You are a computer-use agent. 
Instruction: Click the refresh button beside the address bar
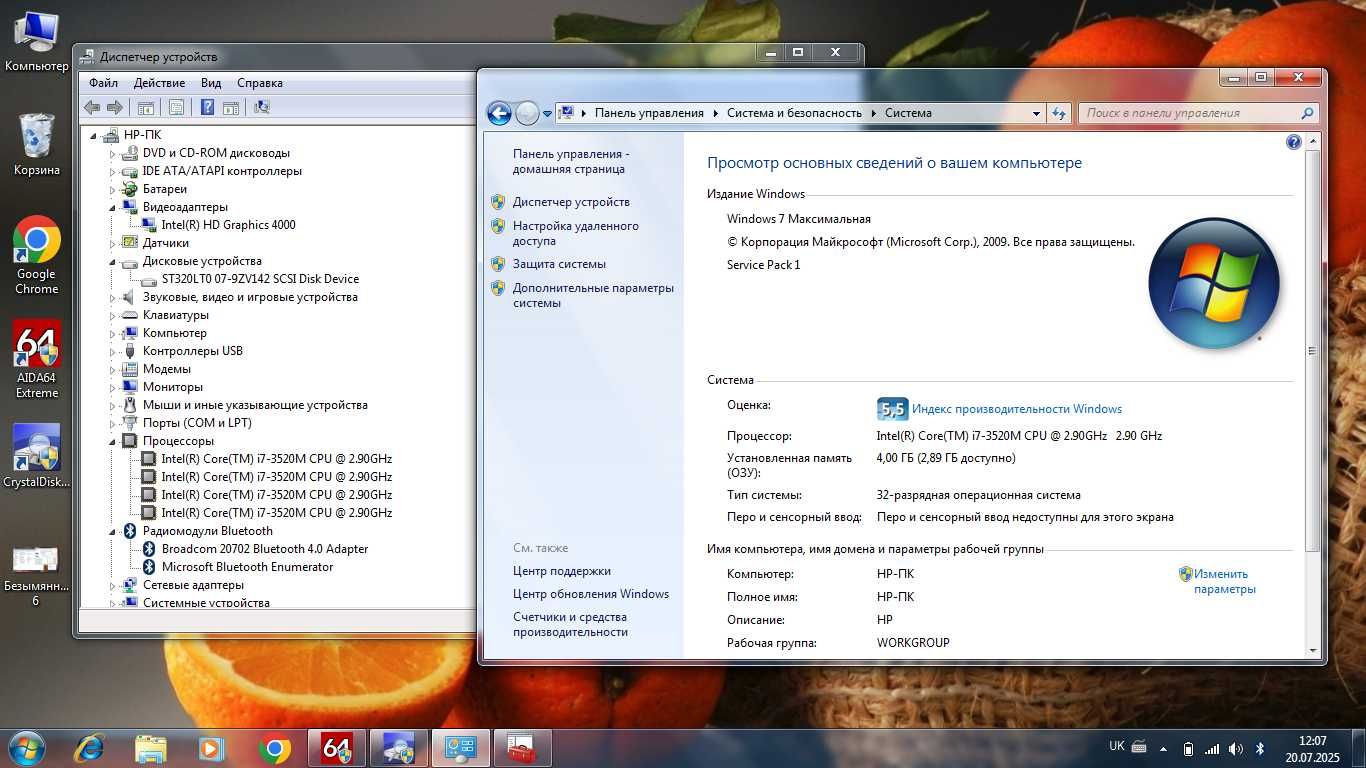point(1059,113)
